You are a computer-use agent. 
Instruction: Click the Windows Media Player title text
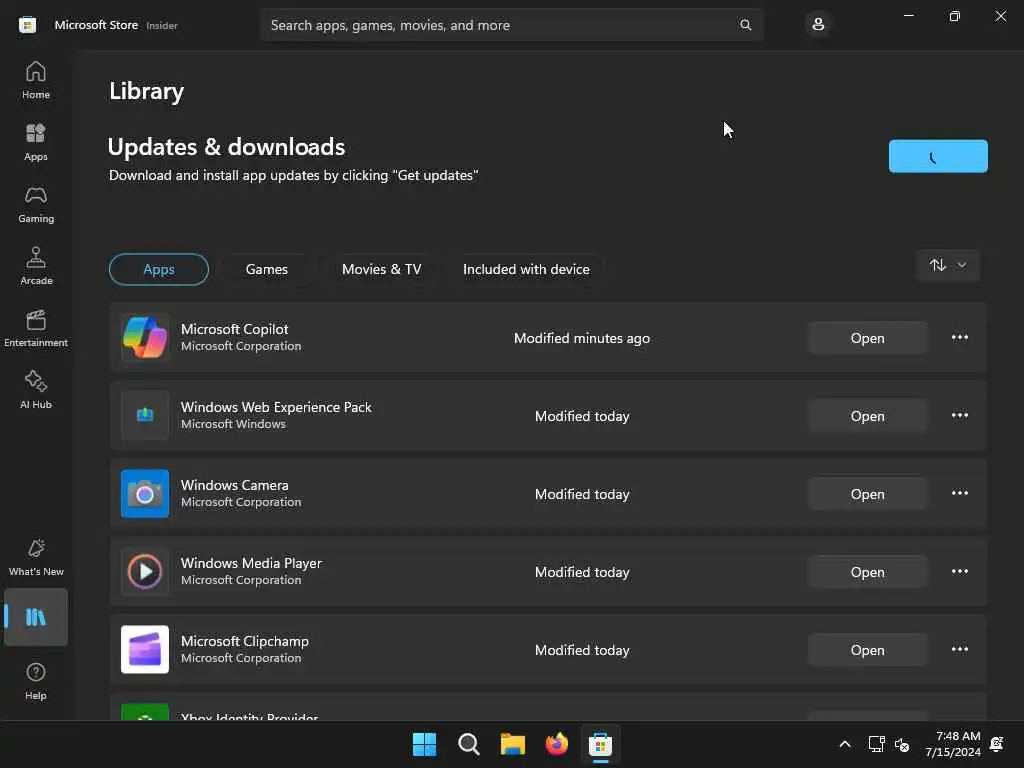251,563
